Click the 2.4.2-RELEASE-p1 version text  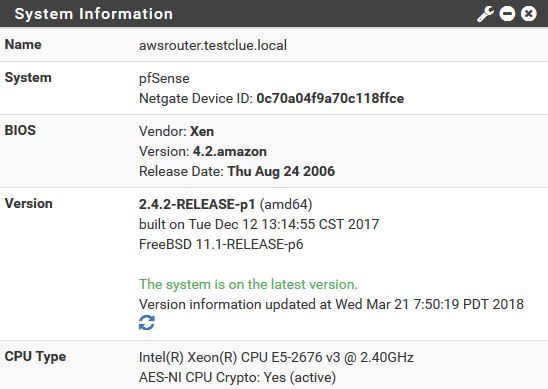pyautogui.click(x=197, y=204)
